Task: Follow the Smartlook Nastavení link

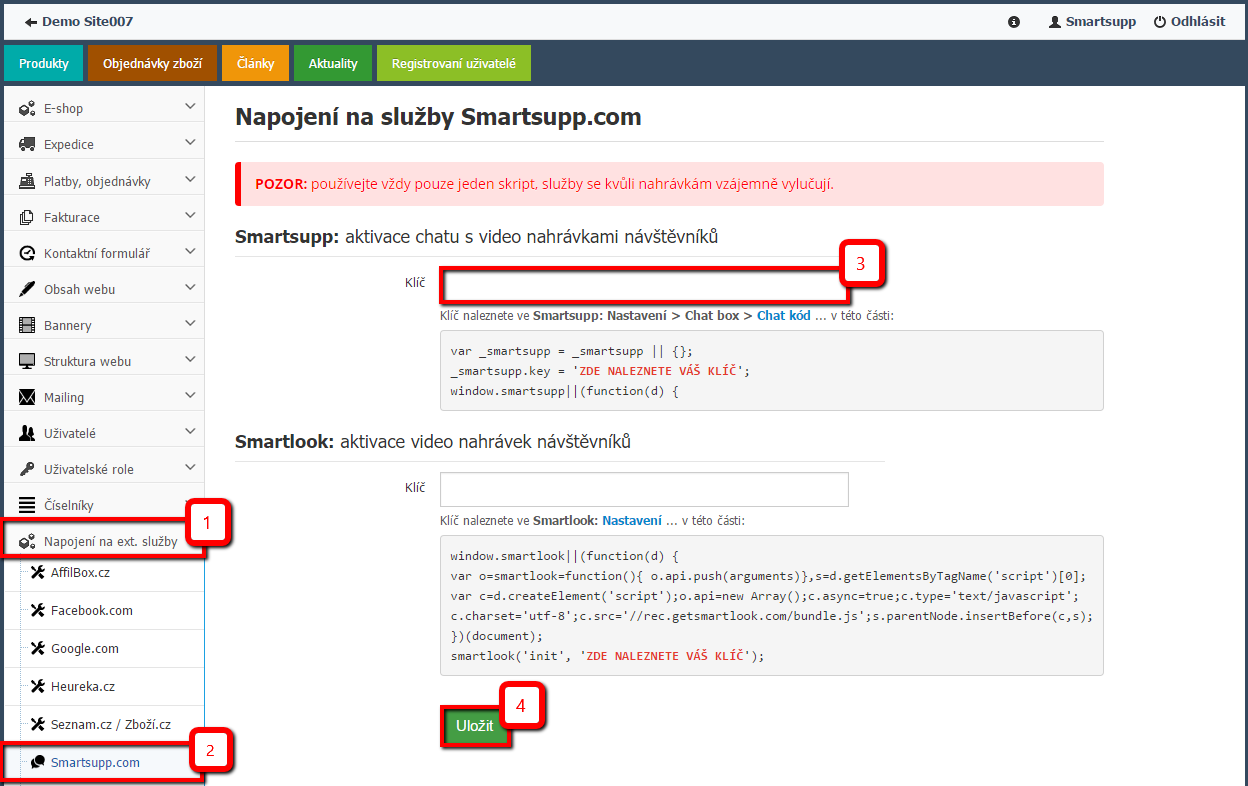Action: point(632,520)
